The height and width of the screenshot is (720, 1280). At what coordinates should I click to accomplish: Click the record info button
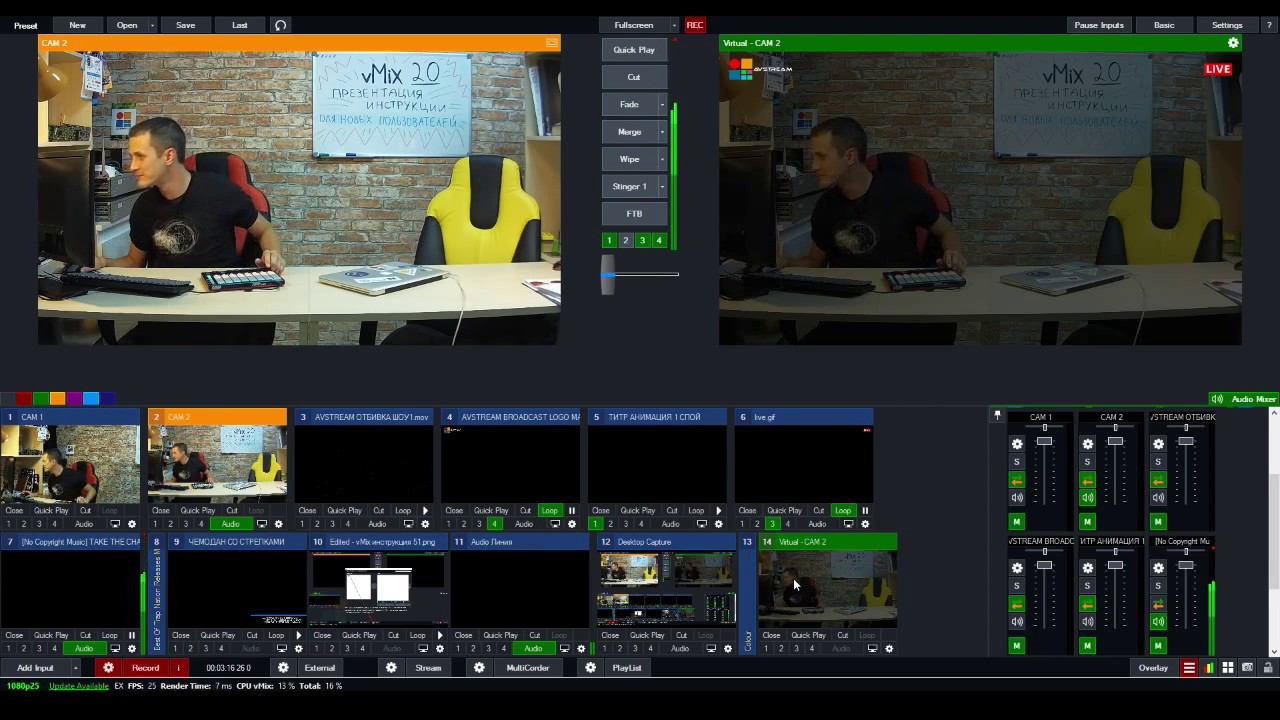(178, 668)
